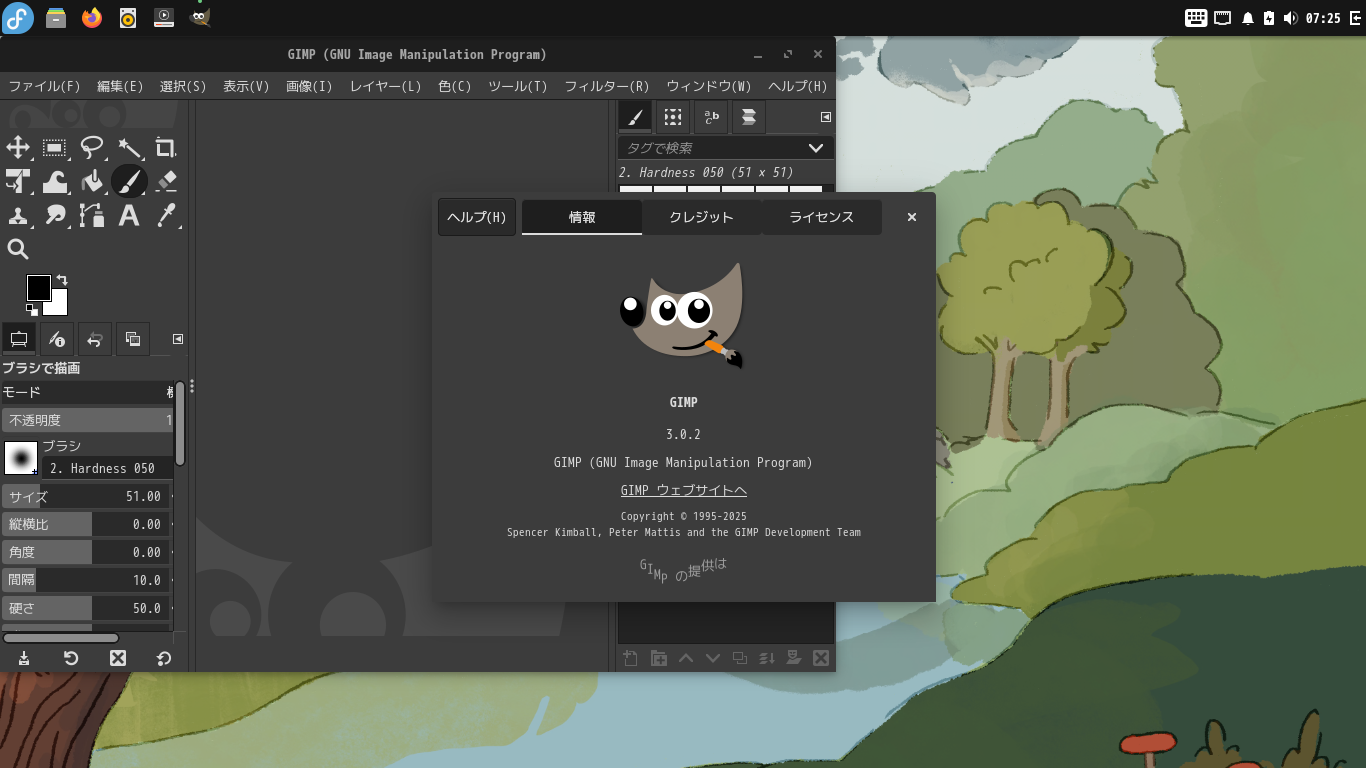This screenshot has width=1366, height=768.
Task: Click the white background color swatch
Action: 59,306
